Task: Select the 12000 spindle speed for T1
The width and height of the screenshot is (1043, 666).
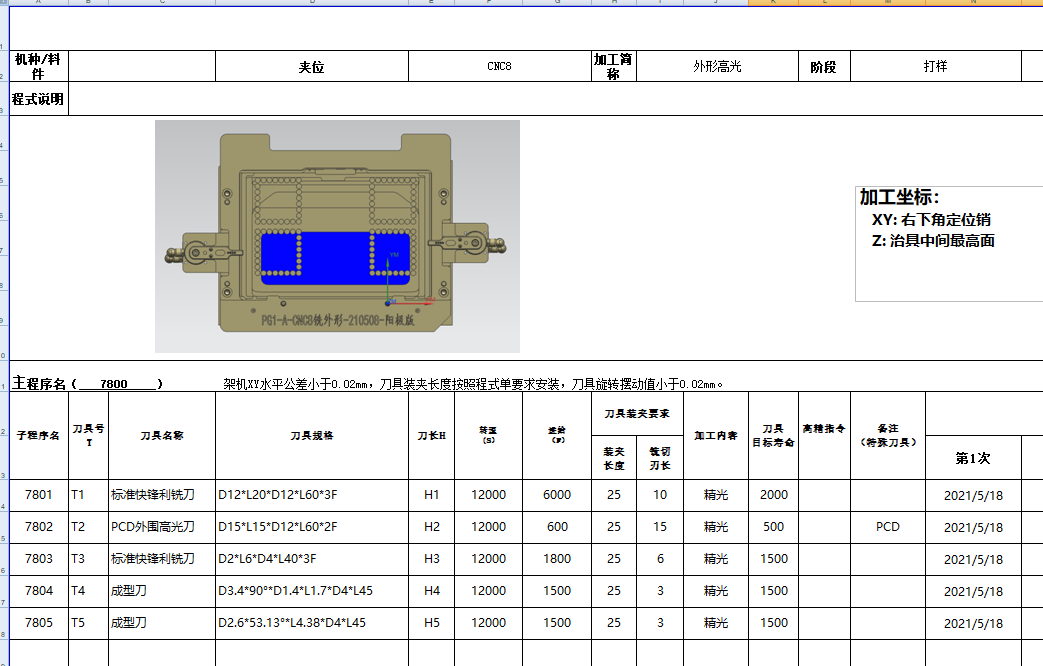Action: click(487, 495)
